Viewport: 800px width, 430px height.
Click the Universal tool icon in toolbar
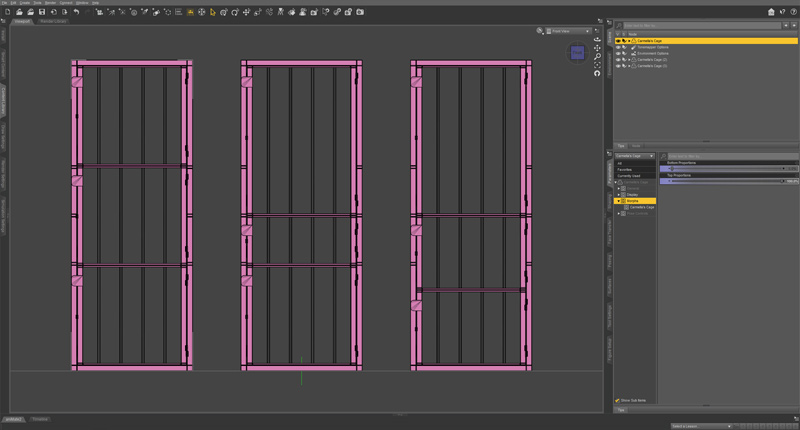coord(202,12)
